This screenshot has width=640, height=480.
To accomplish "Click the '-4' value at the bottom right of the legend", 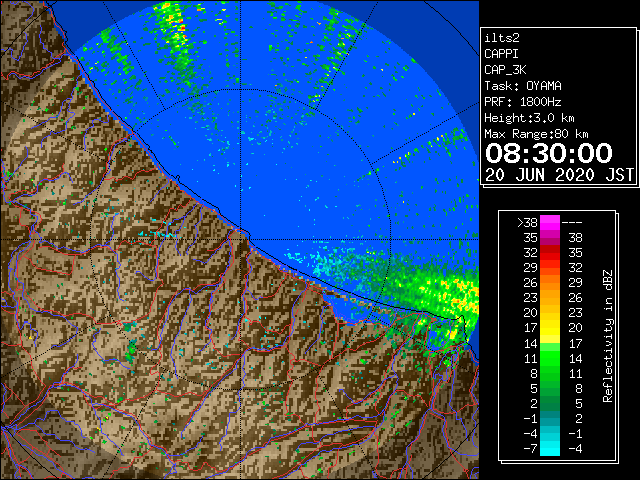I will (575, 448).
